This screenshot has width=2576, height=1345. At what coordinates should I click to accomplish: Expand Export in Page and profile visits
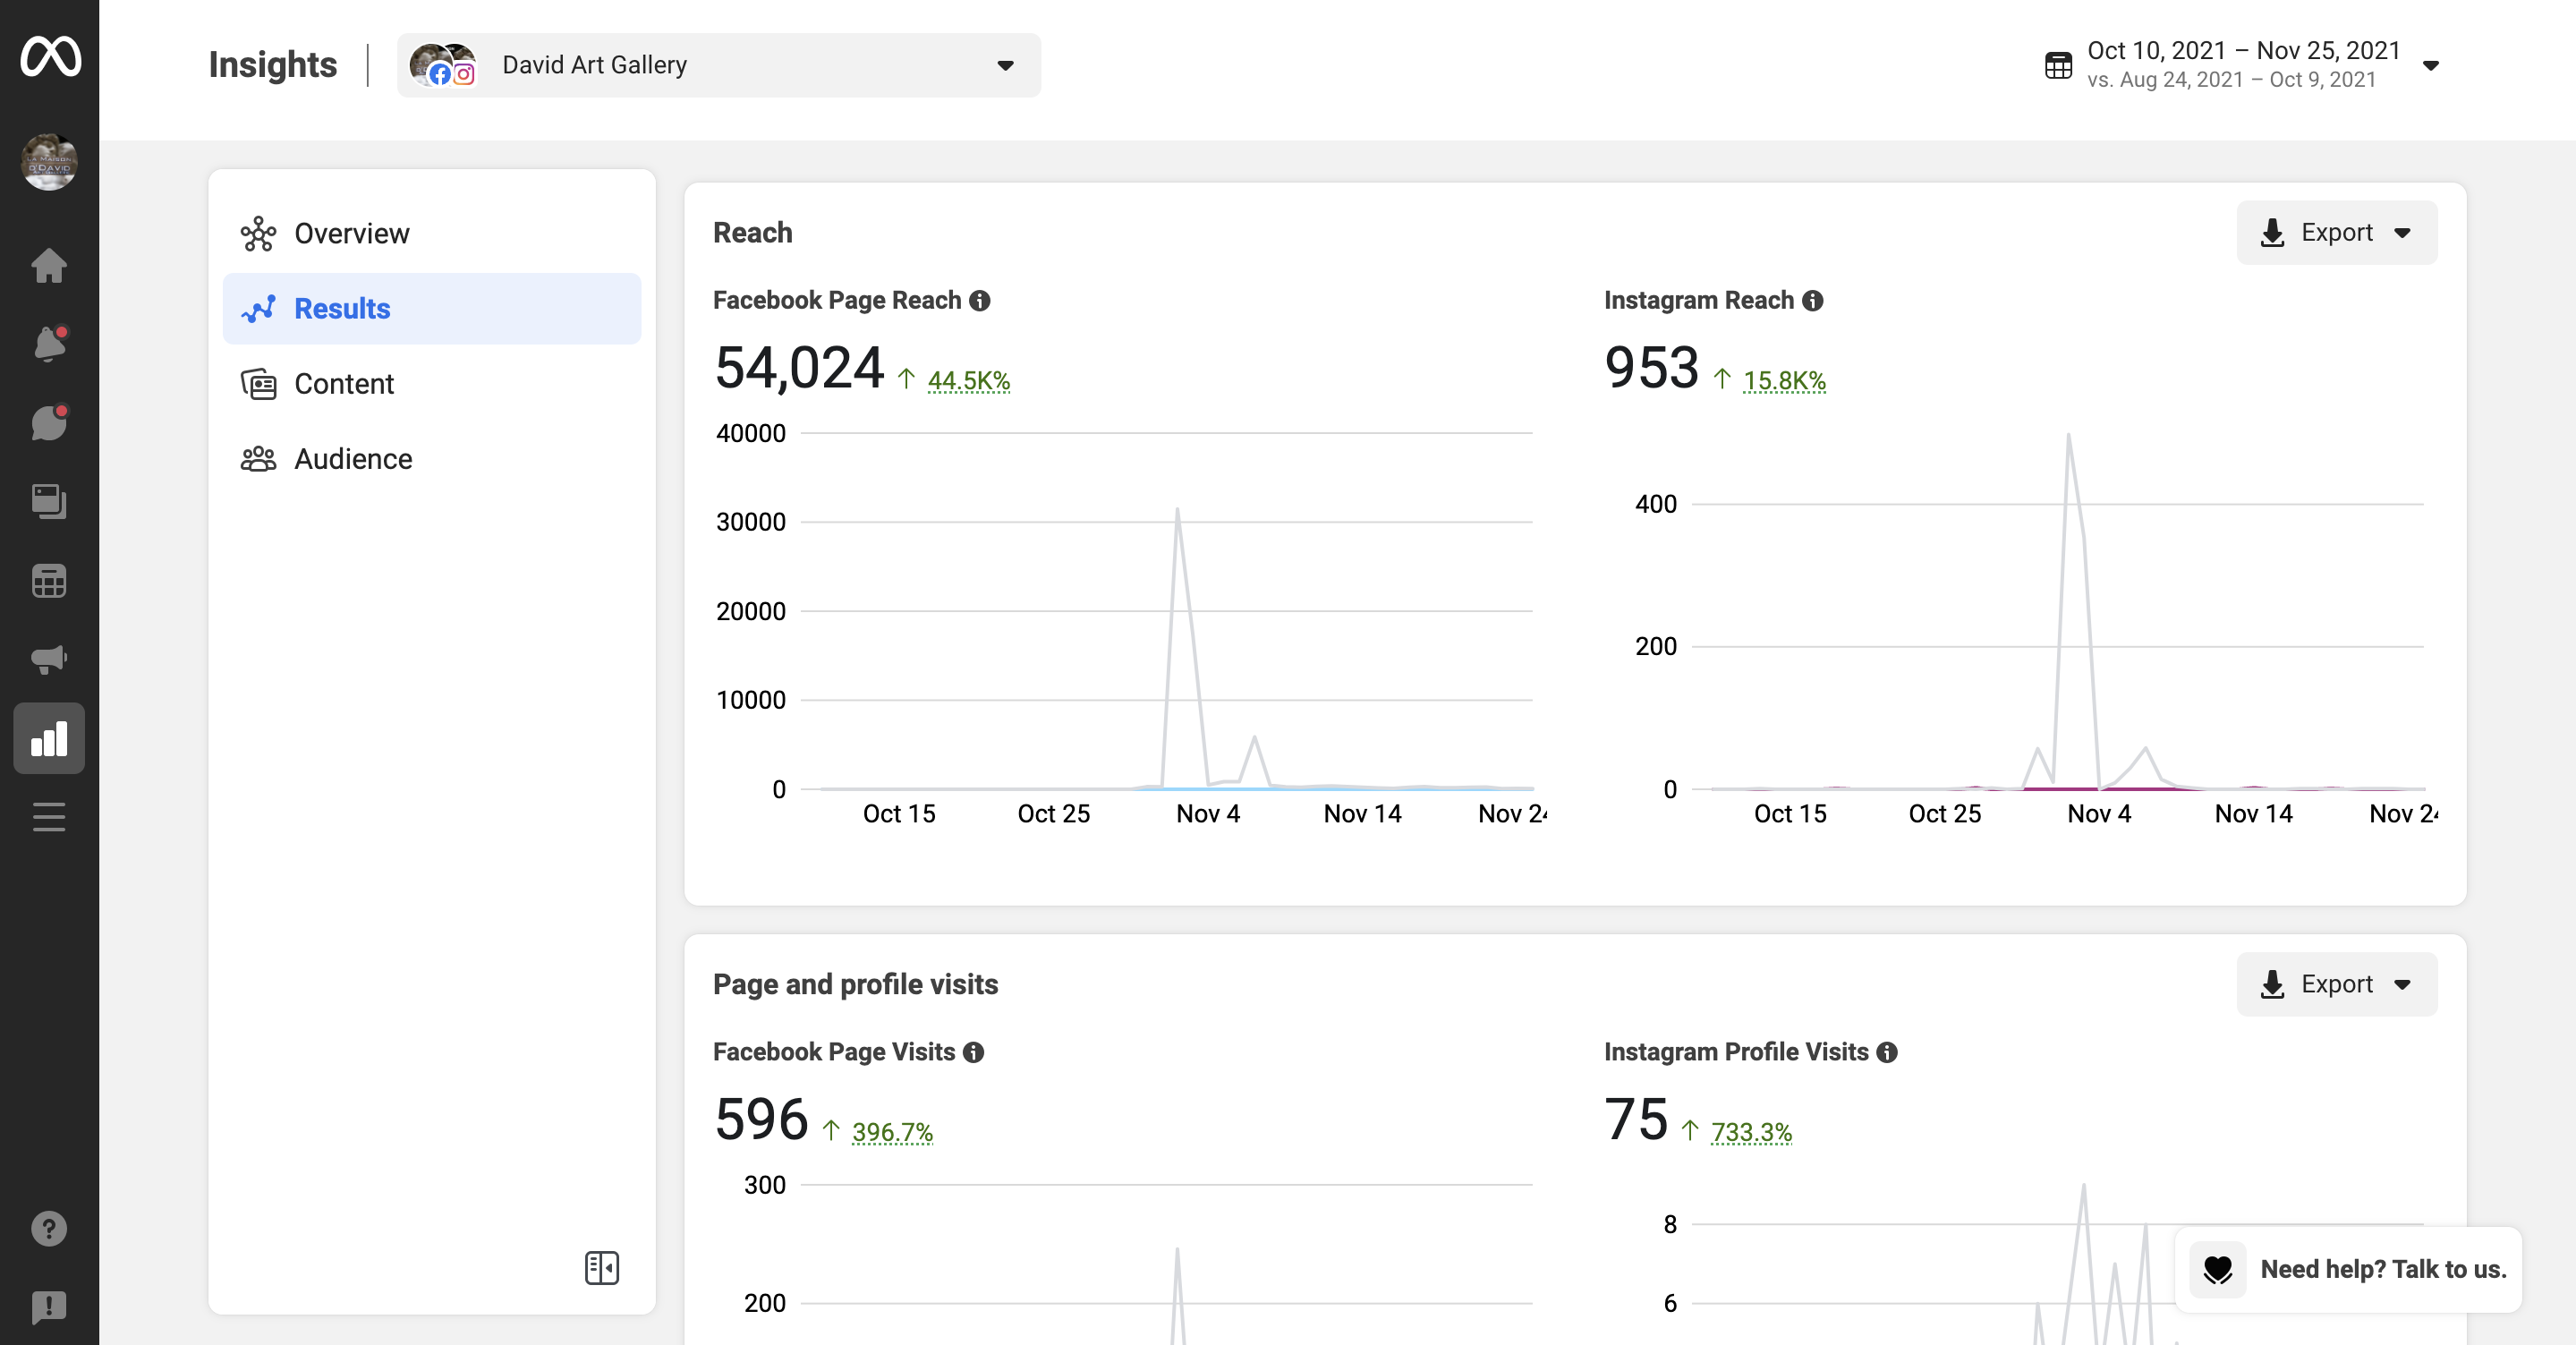tap(2336, 985)
